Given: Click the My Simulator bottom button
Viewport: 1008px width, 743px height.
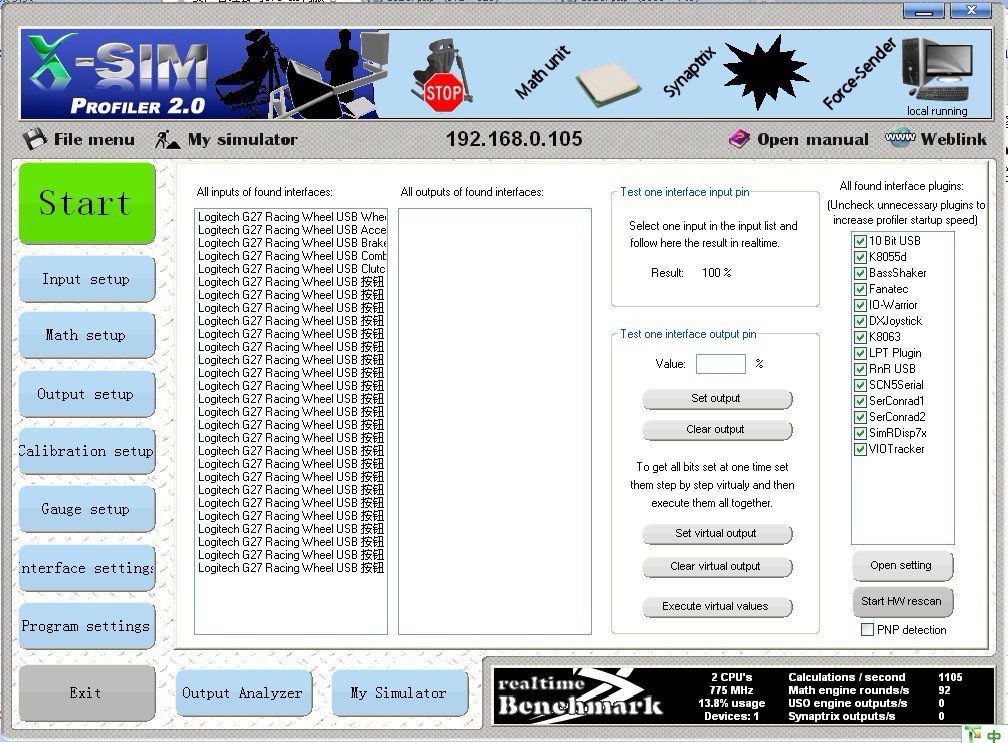Looking at the screenshot, I should point(399,693).
